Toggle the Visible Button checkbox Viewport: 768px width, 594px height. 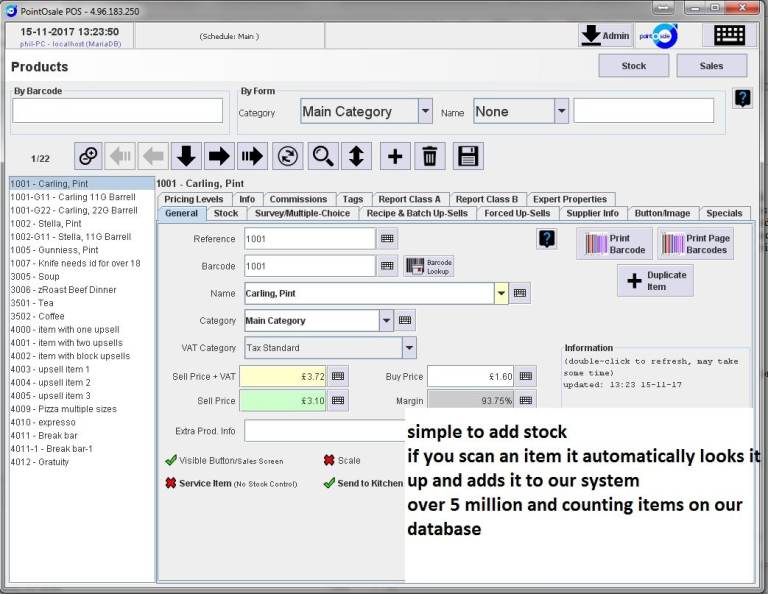tap(171, 461)
